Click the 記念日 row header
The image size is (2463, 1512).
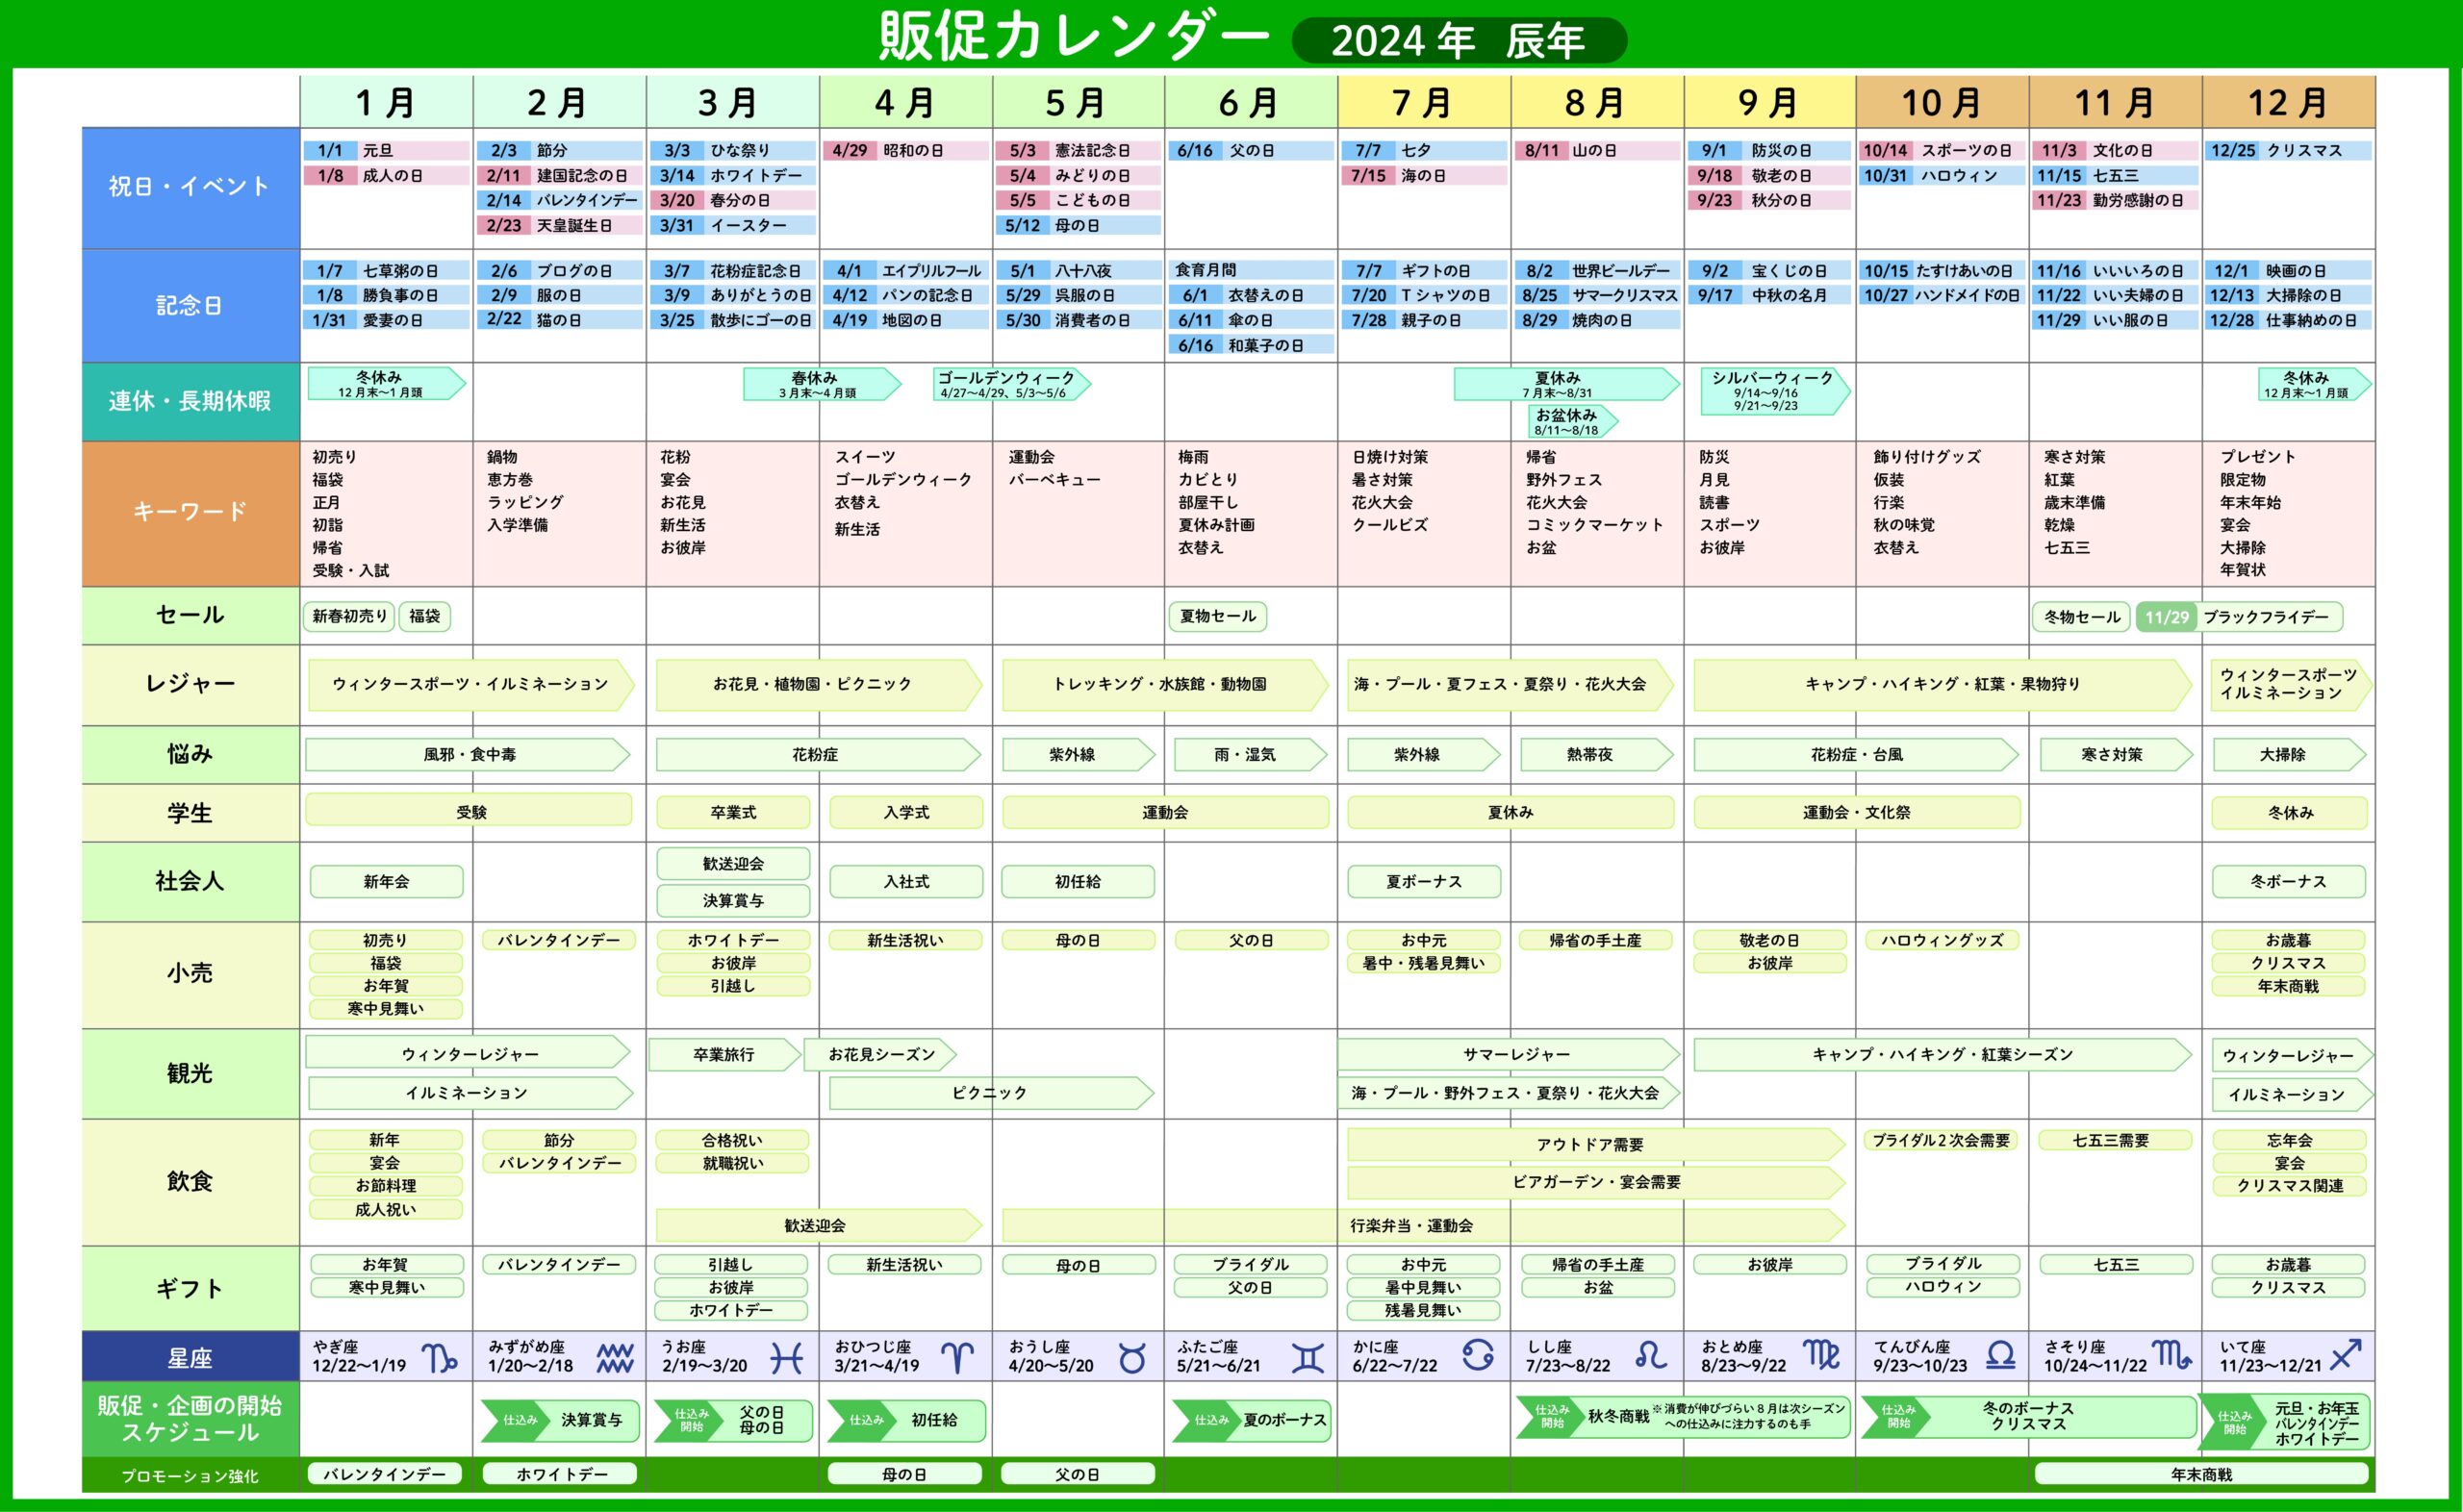[190, 305]
